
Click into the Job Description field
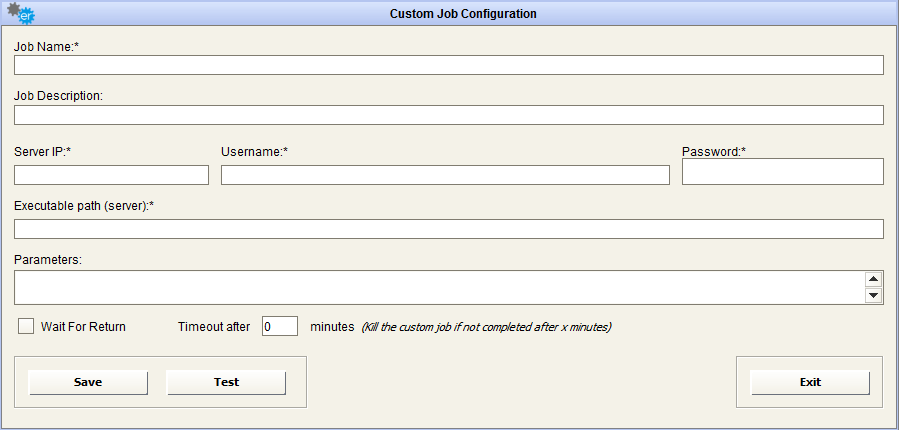(448, 115)
